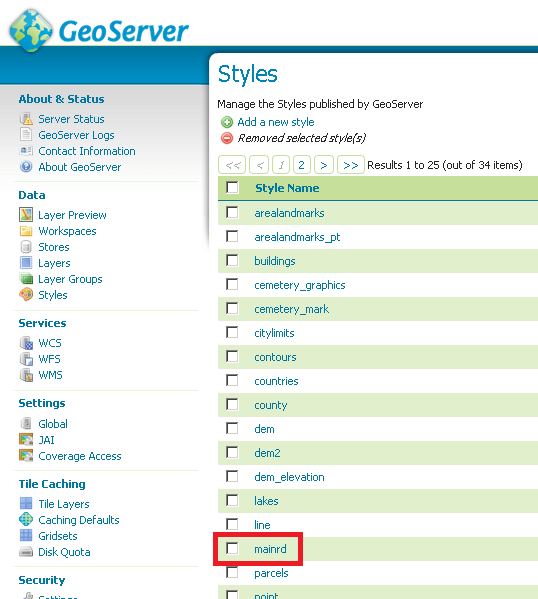Screen dimensions: 538x599
Task: Click the Caching Defaults globe icon
Action: 26,520
